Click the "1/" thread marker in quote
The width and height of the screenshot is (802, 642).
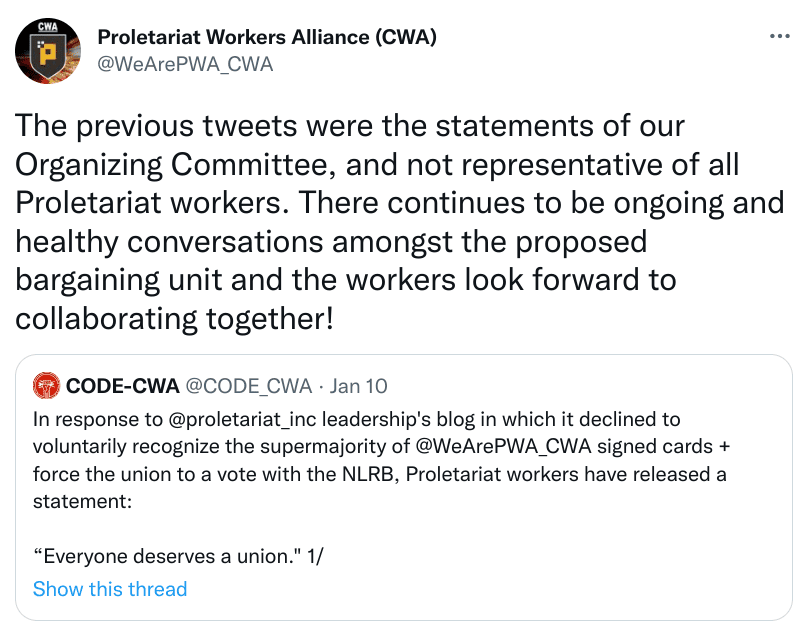[313, 558]
